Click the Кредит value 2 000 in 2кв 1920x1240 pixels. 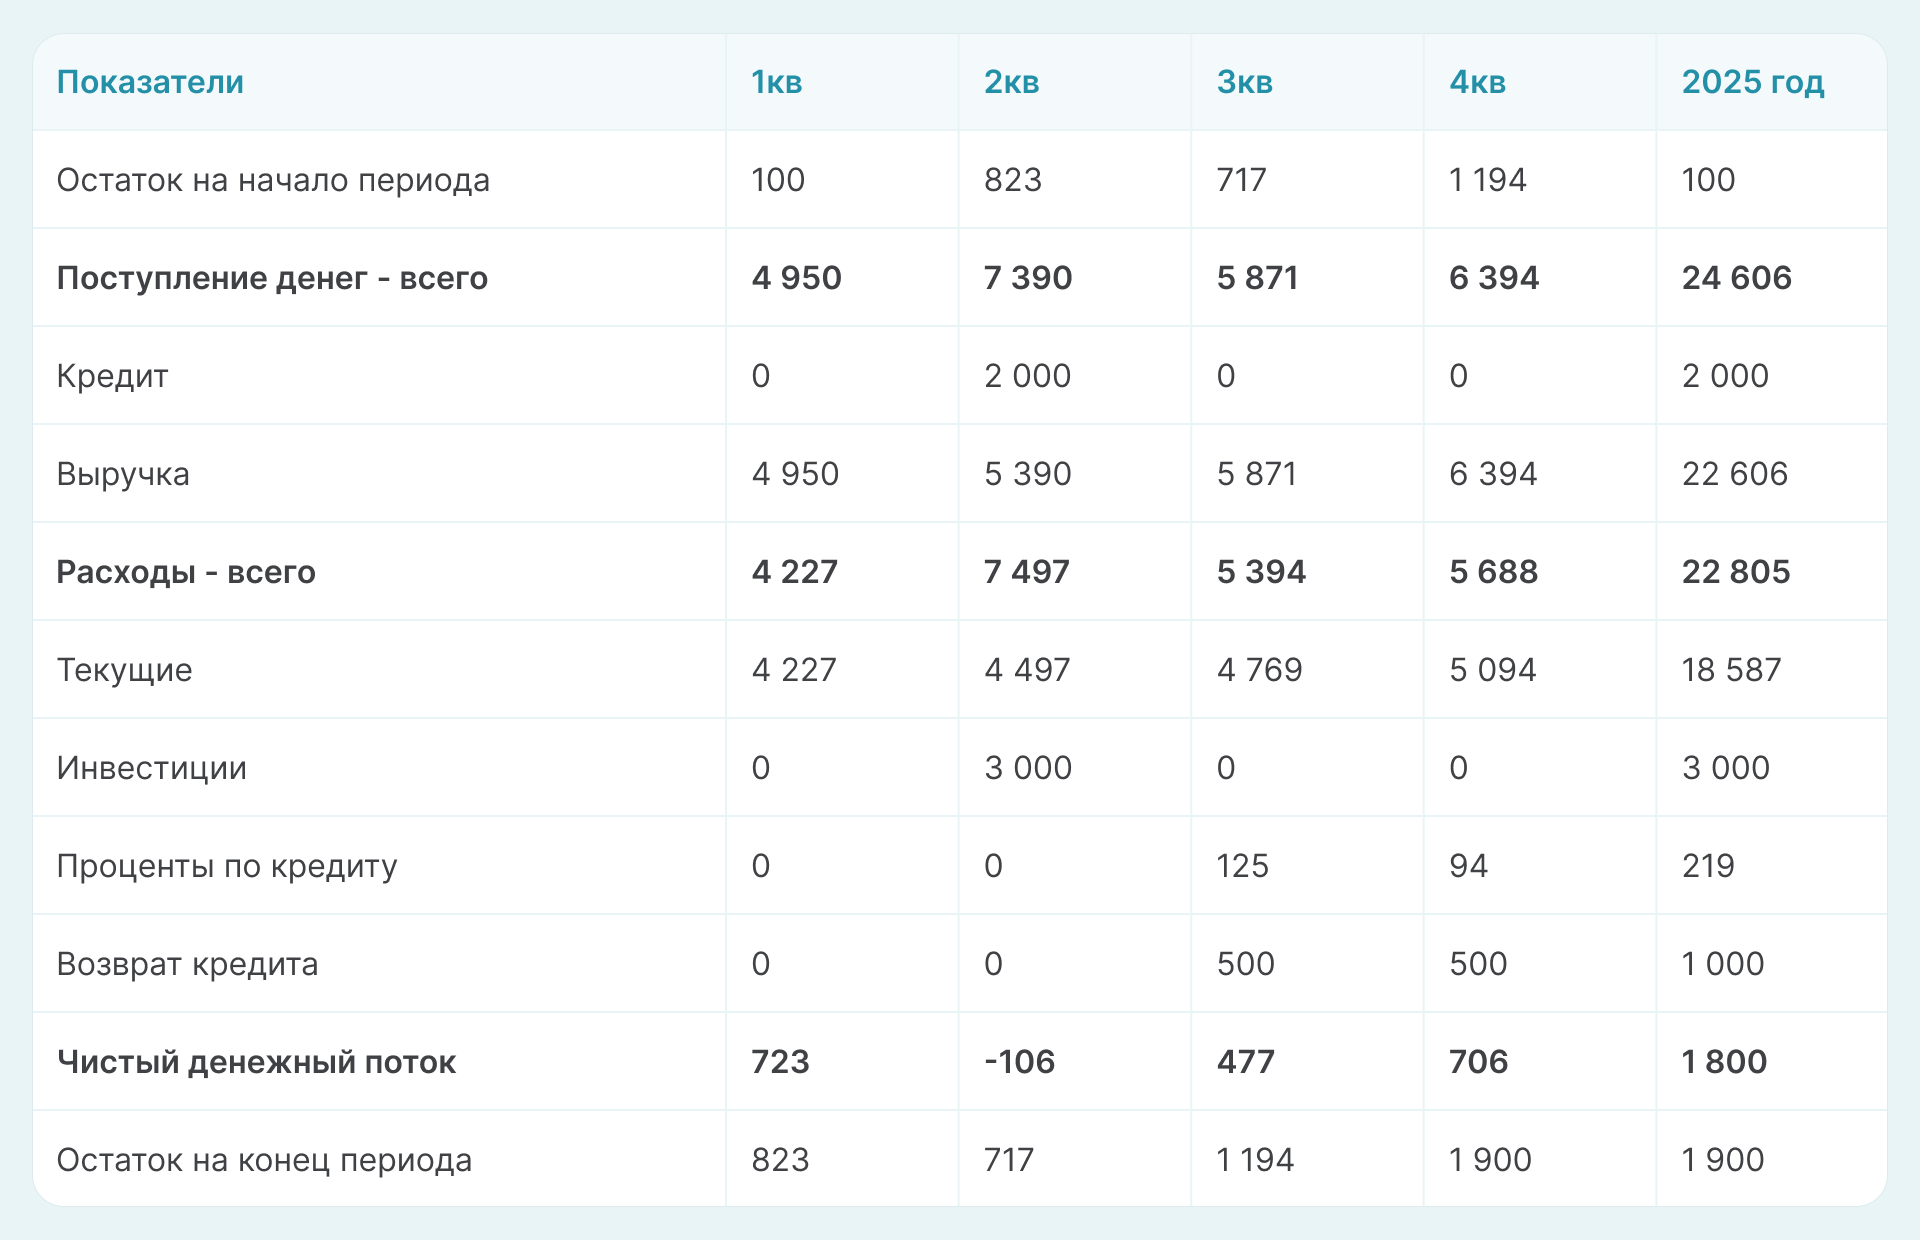click(x=1027, y=376)
